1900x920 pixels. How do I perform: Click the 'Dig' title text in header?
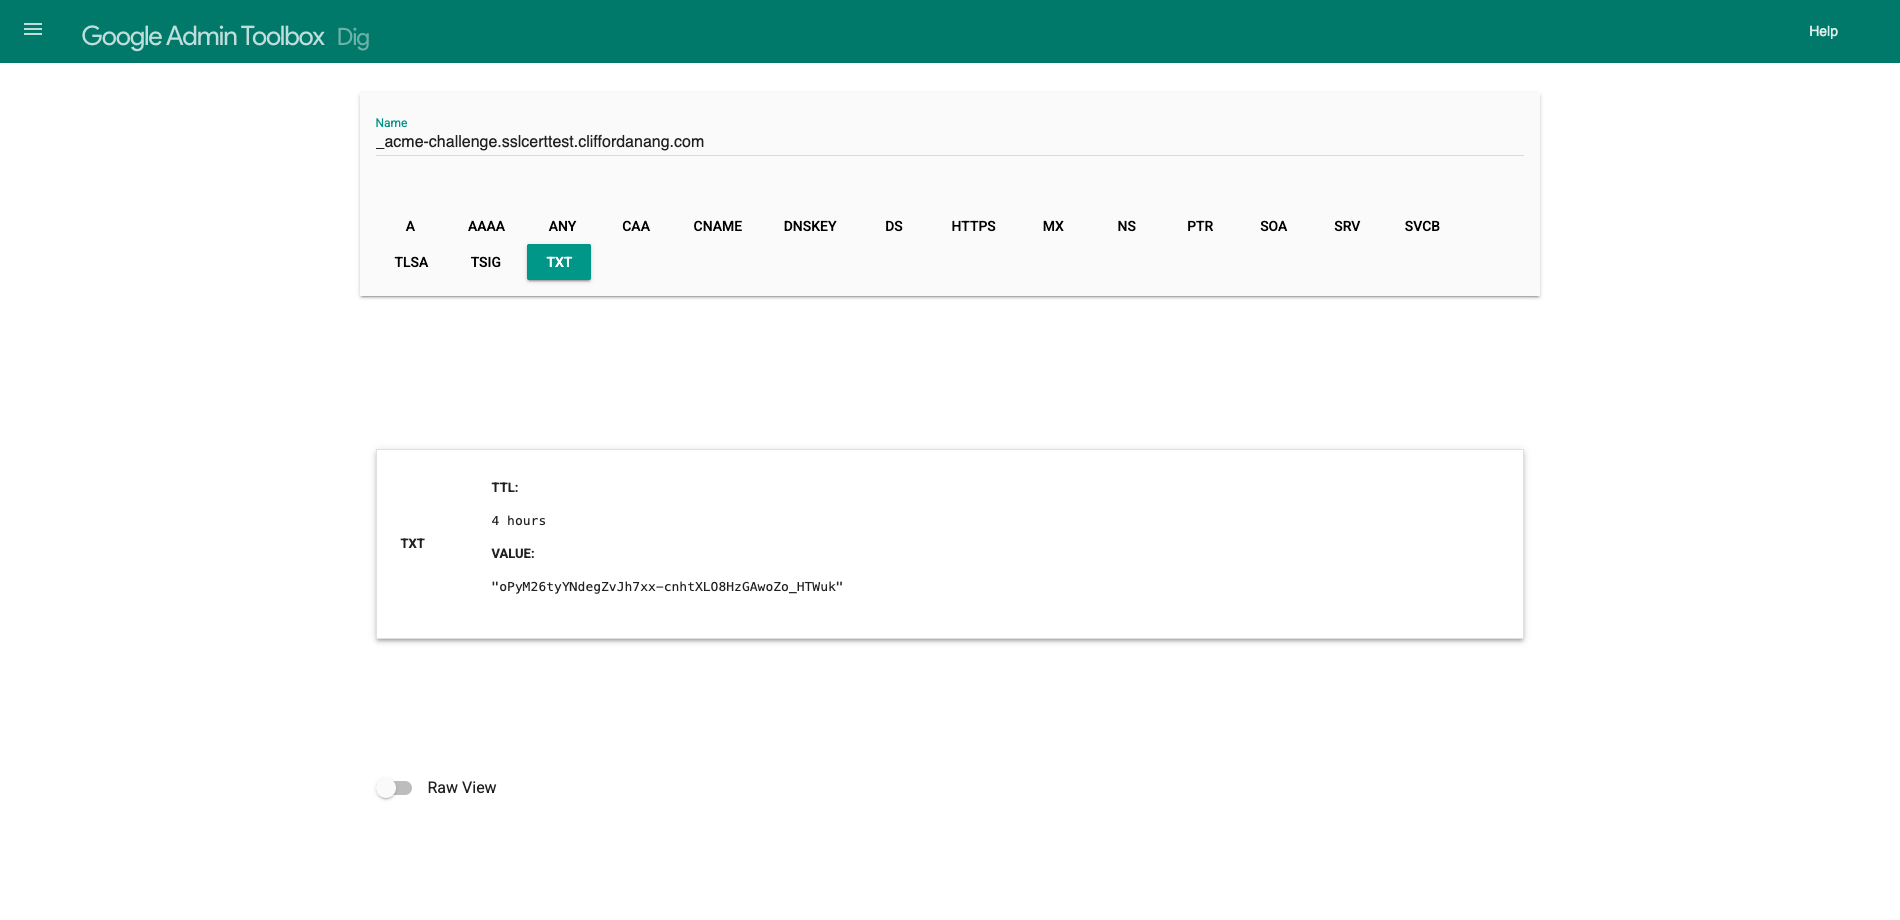pyautogui.click(x=353, y=38)
